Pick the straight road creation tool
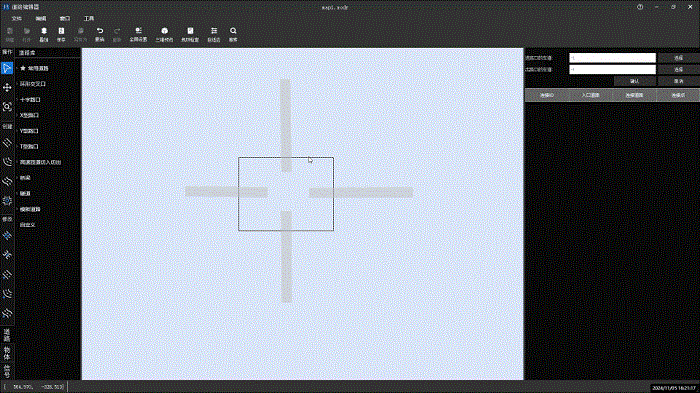700x393 pixels. [x=7, y=143]
